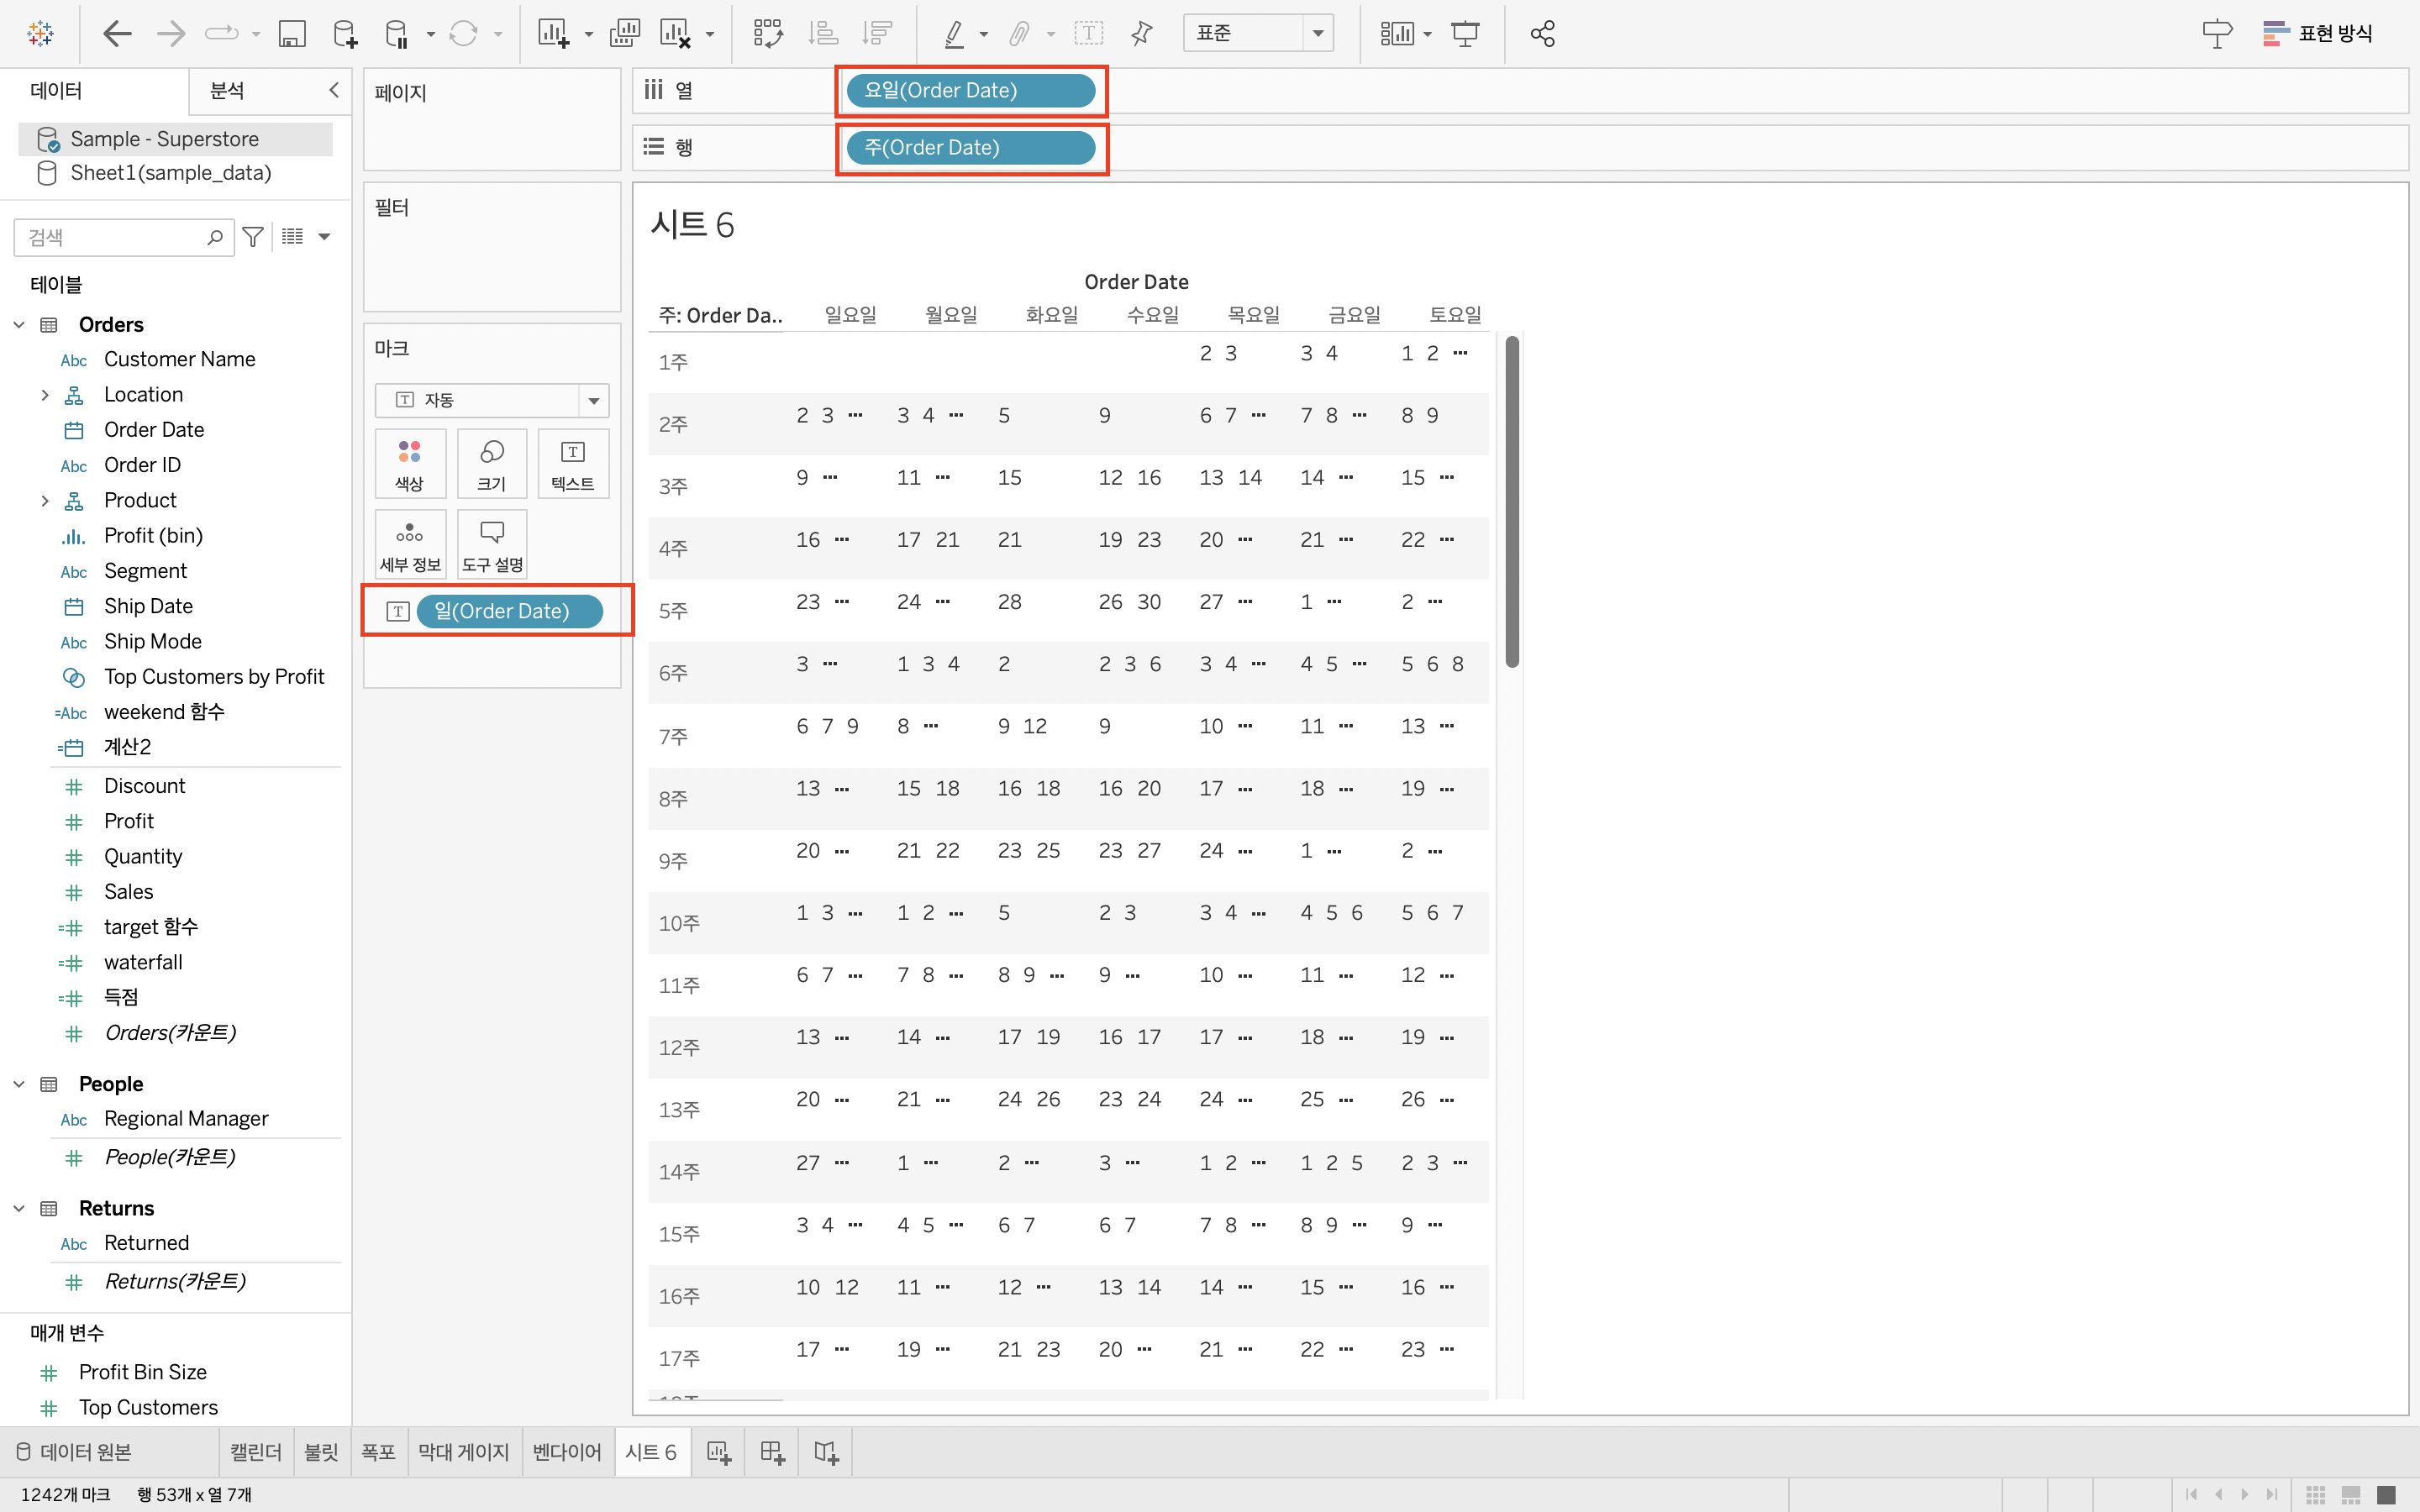Viewport: 2420px width, 1512px height.
Task: Click the Save disk icon
Action: tap(291, 34)
